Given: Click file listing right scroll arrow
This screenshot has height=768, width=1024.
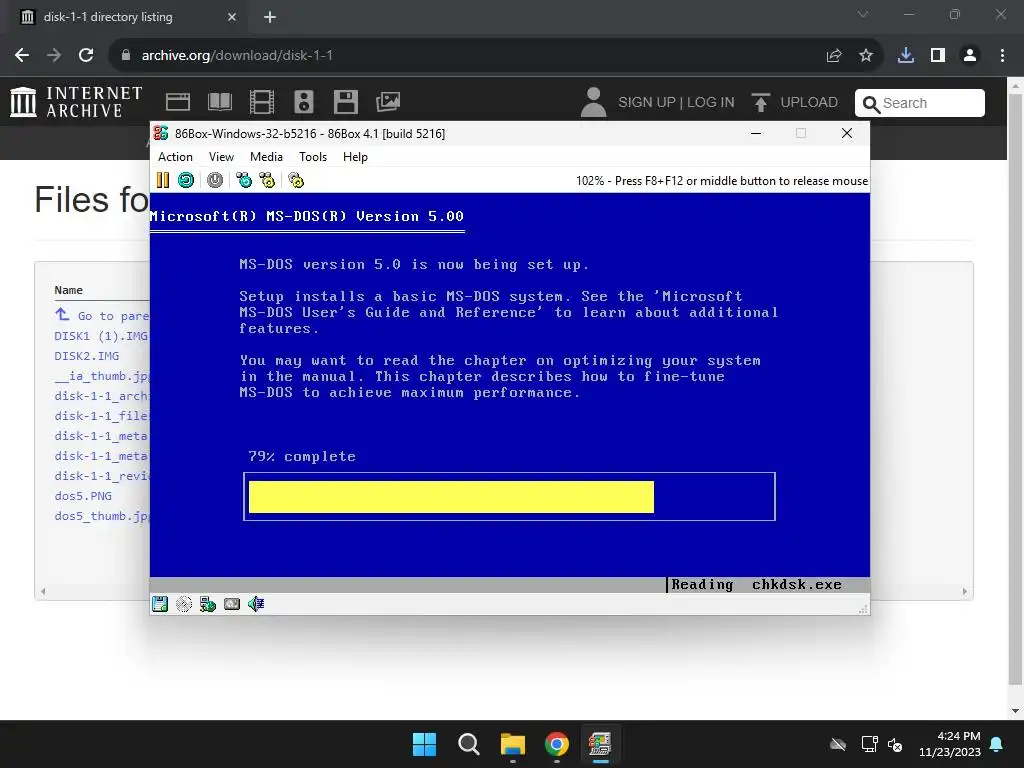Looking at the screenshot, I should coord(965,592).
